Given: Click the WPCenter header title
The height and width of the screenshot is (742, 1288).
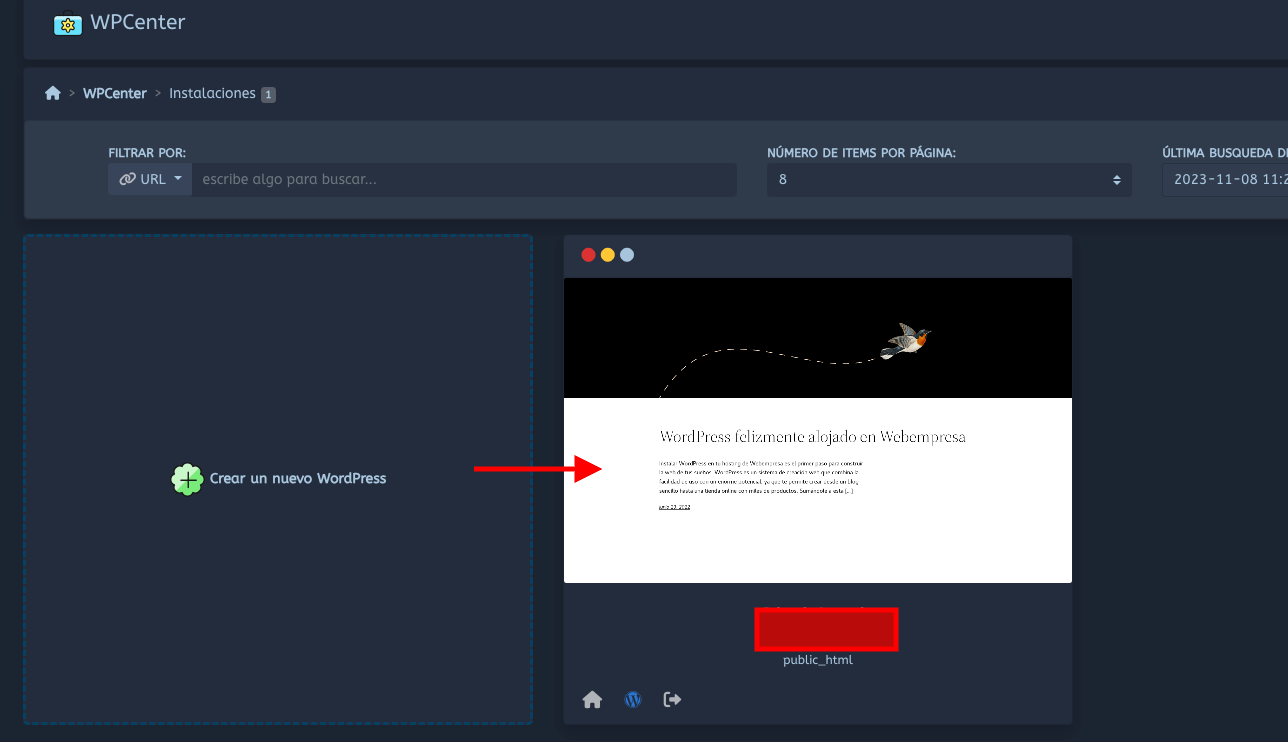Looking at the screenshot, I should tap(138, 22).
